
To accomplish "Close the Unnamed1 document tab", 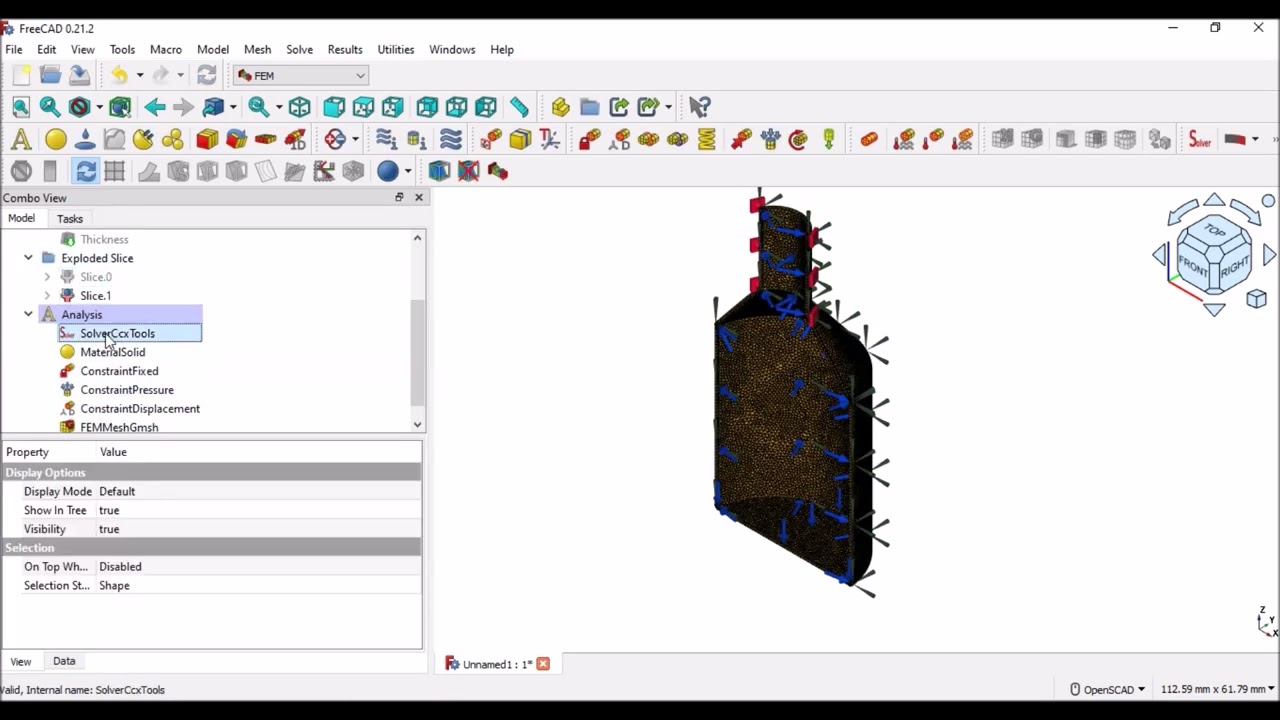I will (x=543, y=664).
